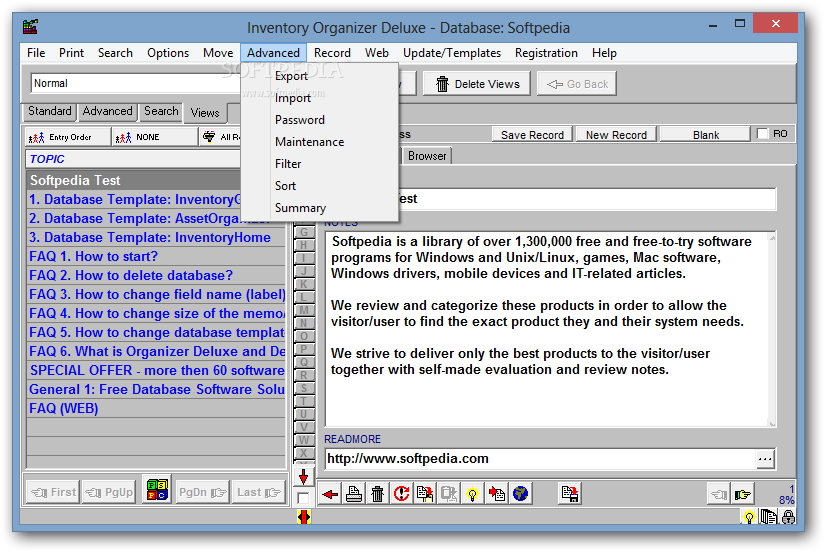Switch to the Views tab
Viewport: 825px width, 552px height.
click(x=205, y=113)
